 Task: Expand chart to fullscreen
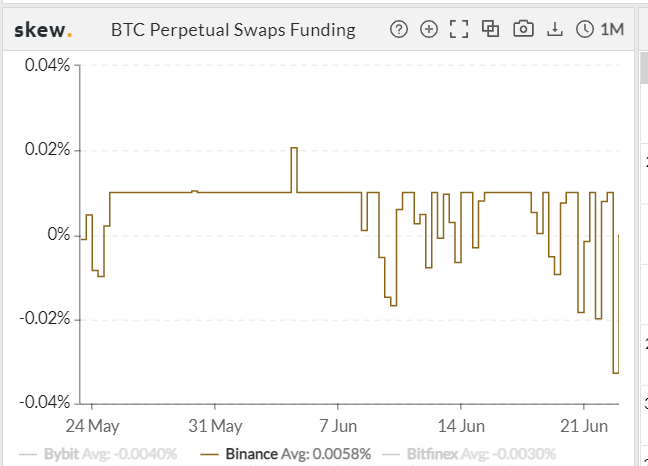click(459, 29)
